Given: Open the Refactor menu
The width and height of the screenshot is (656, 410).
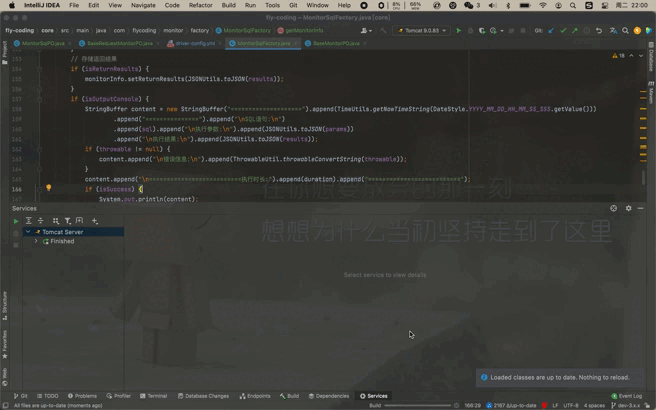Looking at the screenshot, I should point(200,5).
